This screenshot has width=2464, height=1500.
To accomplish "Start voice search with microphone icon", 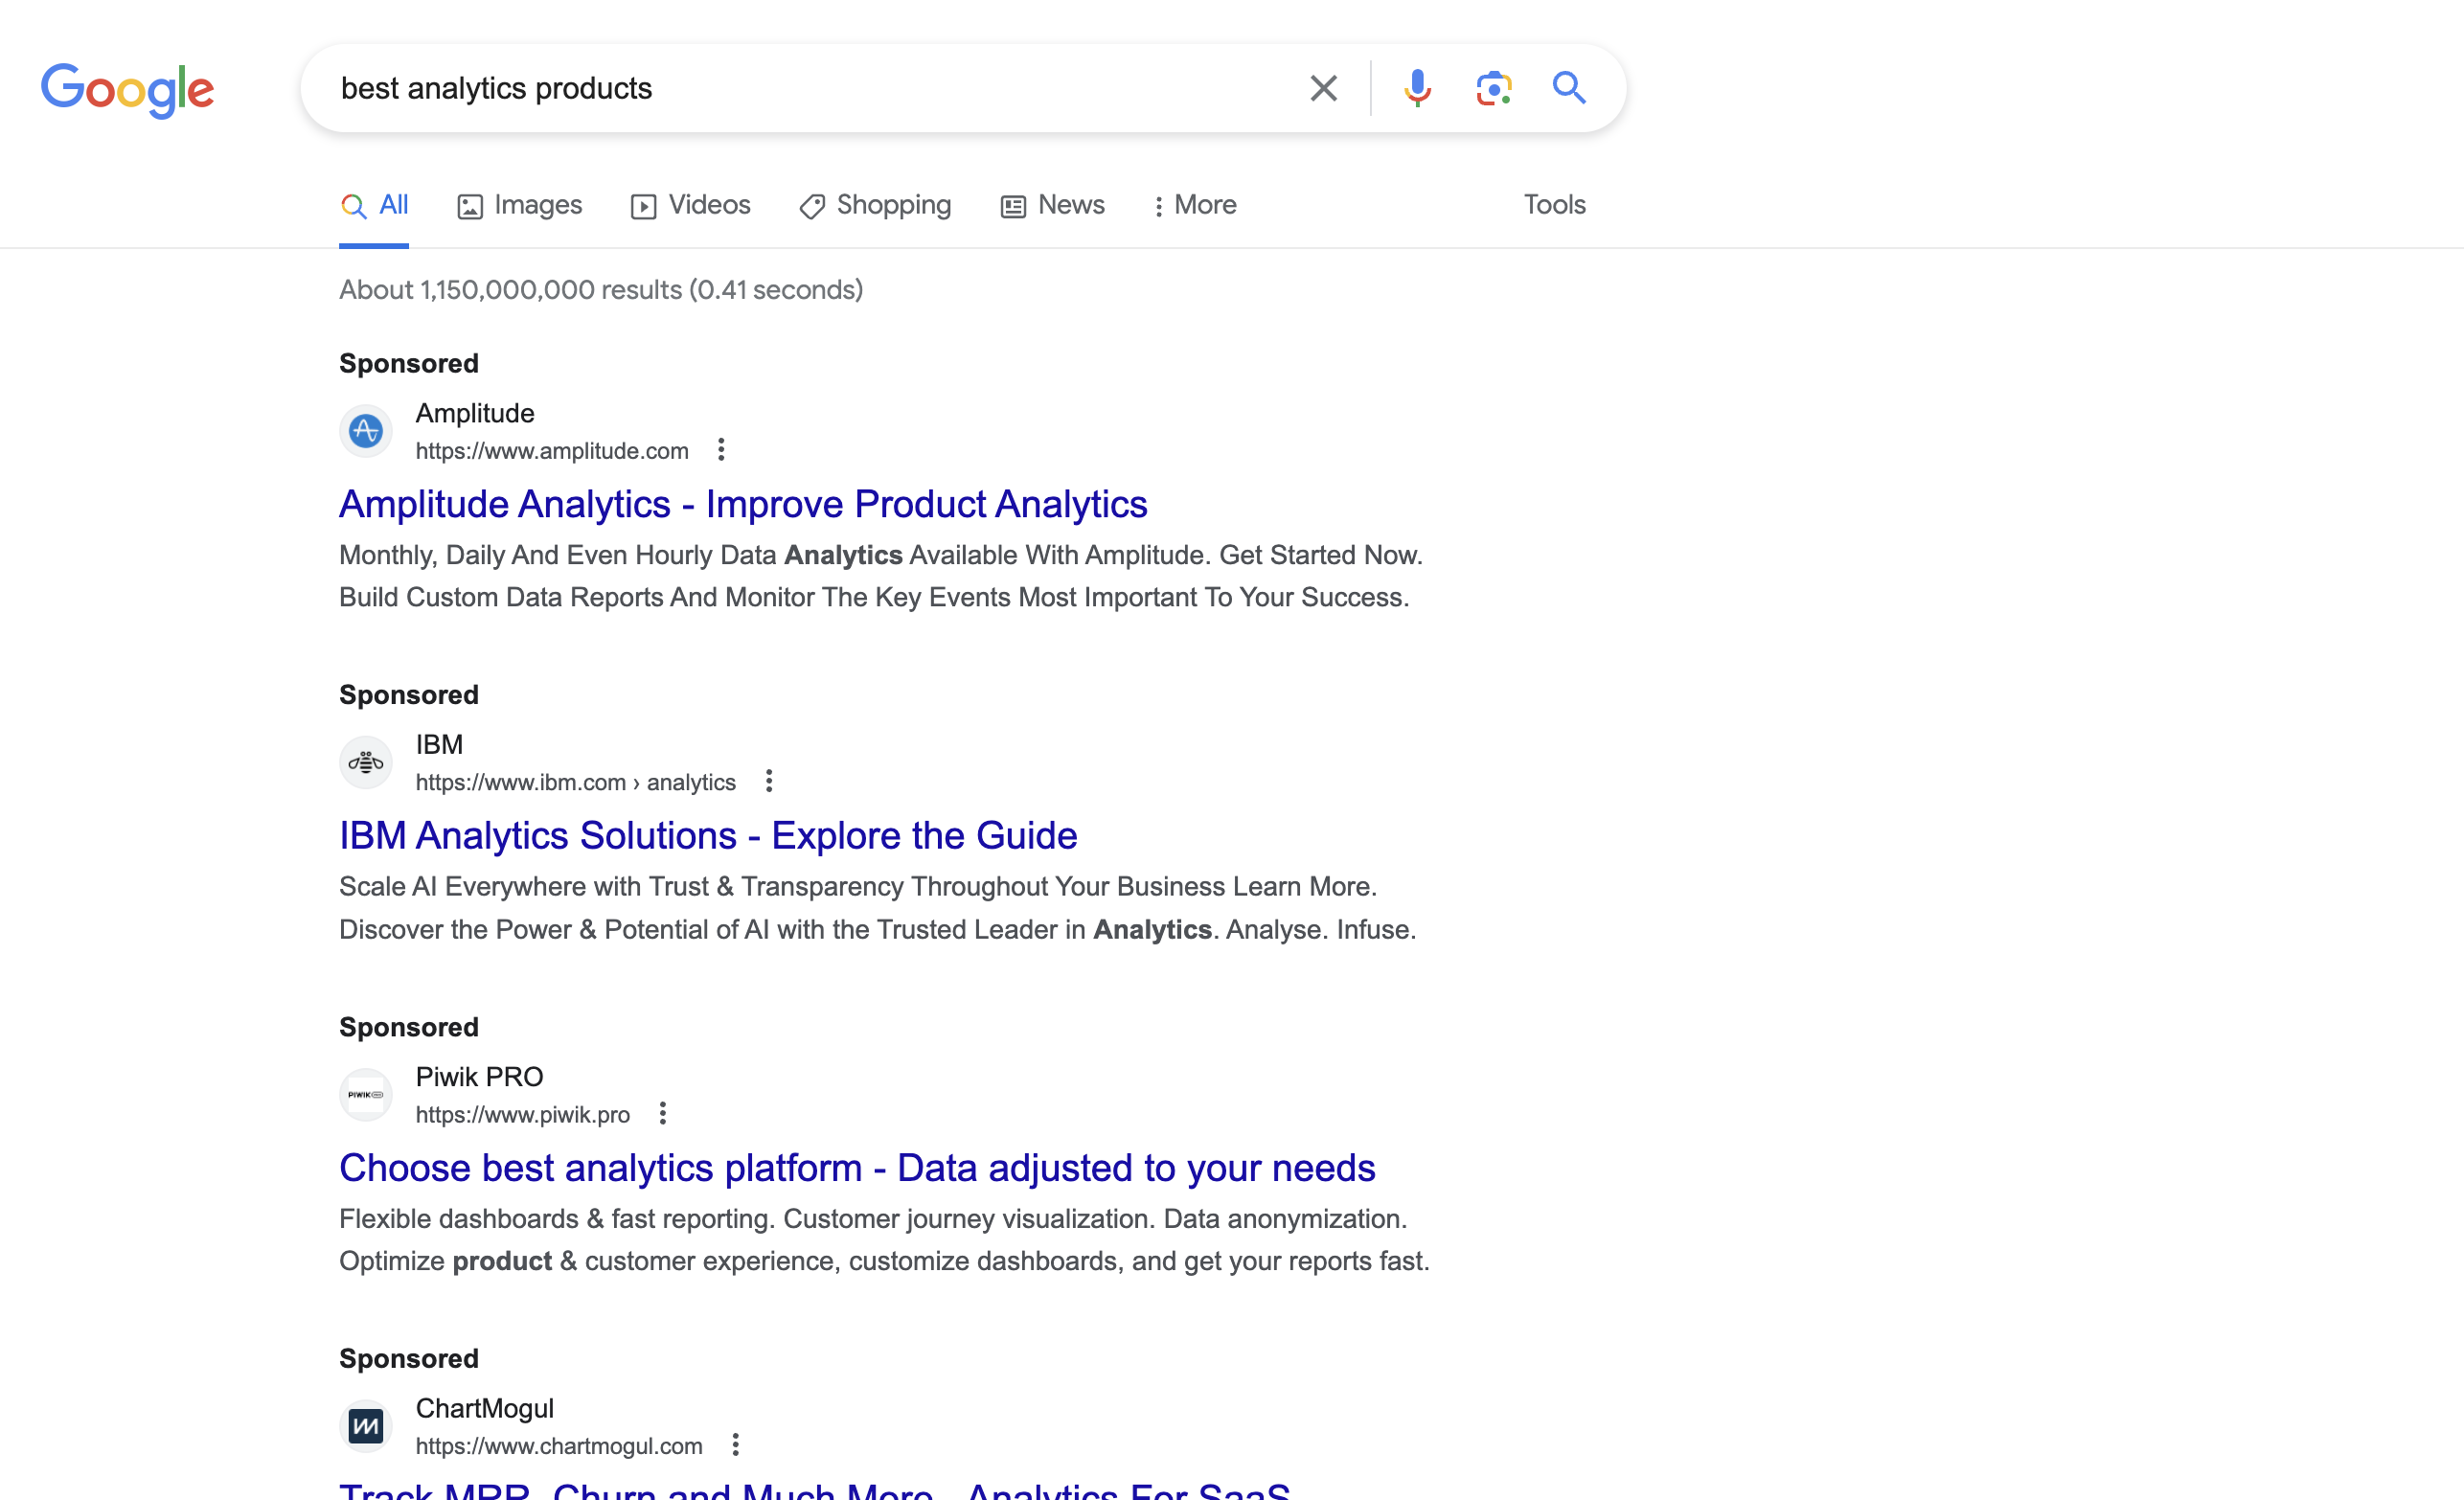I will pyautogui.click(x=1416, y=88).
